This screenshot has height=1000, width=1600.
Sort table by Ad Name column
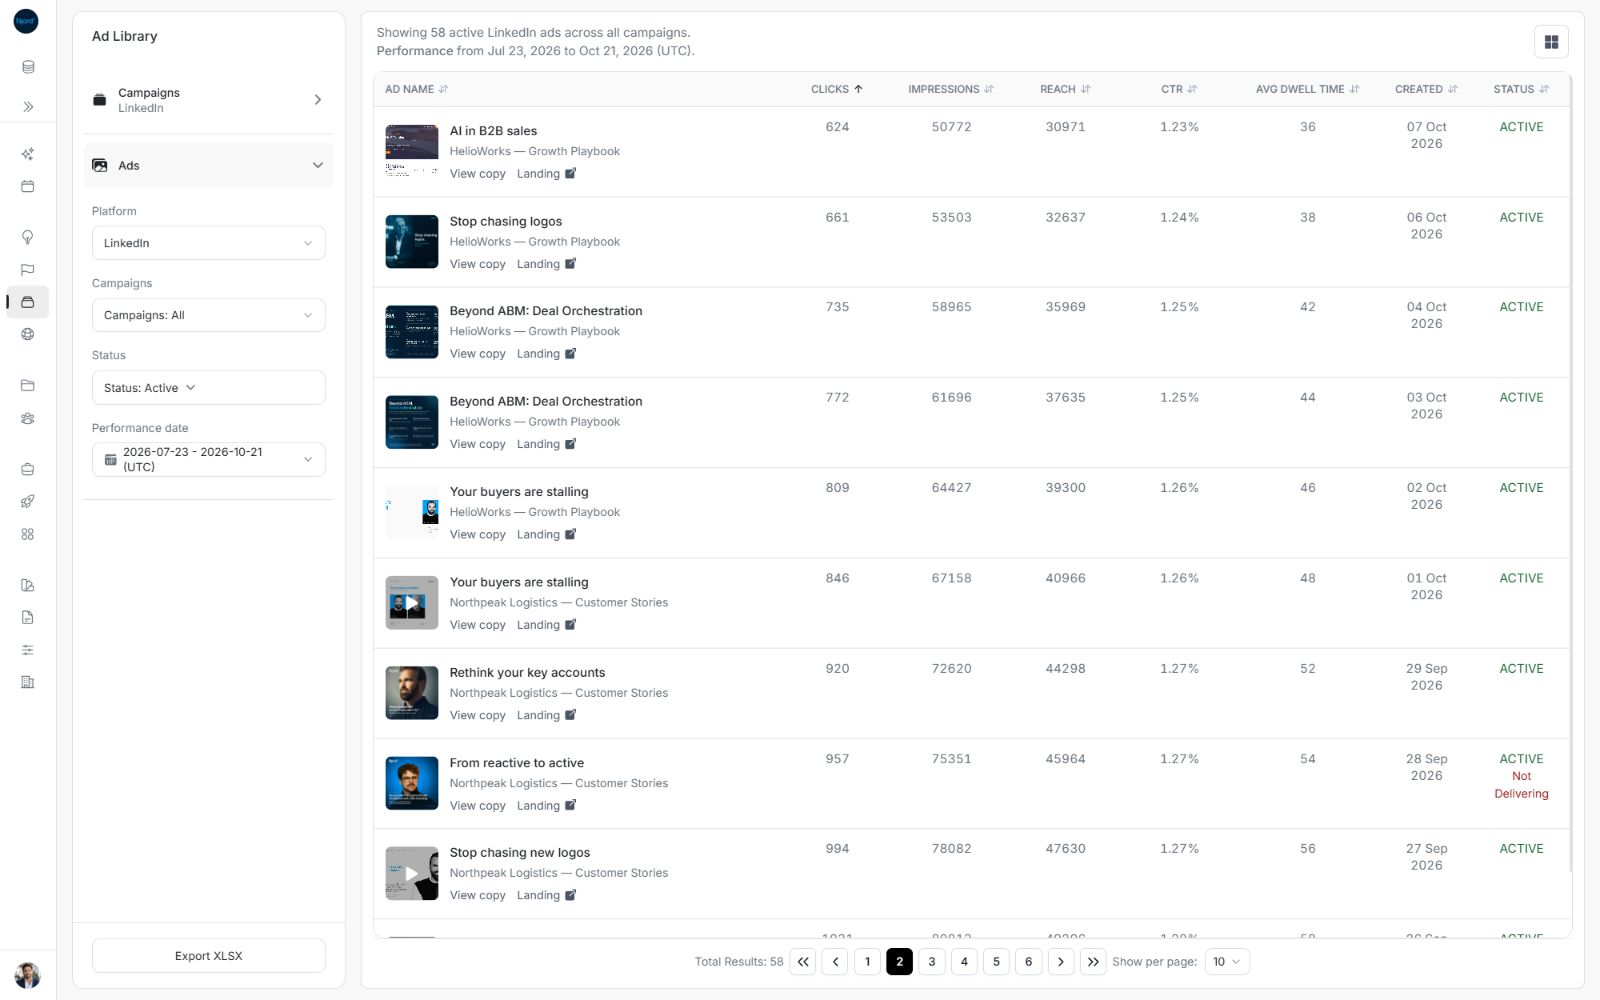(x=416, y=89)
